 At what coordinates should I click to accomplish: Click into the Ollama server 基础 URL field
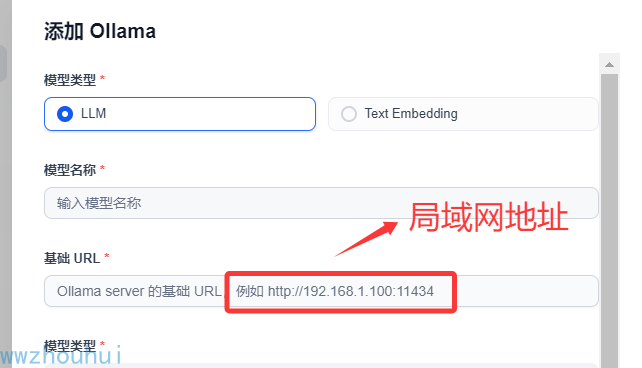coord(321,291)
